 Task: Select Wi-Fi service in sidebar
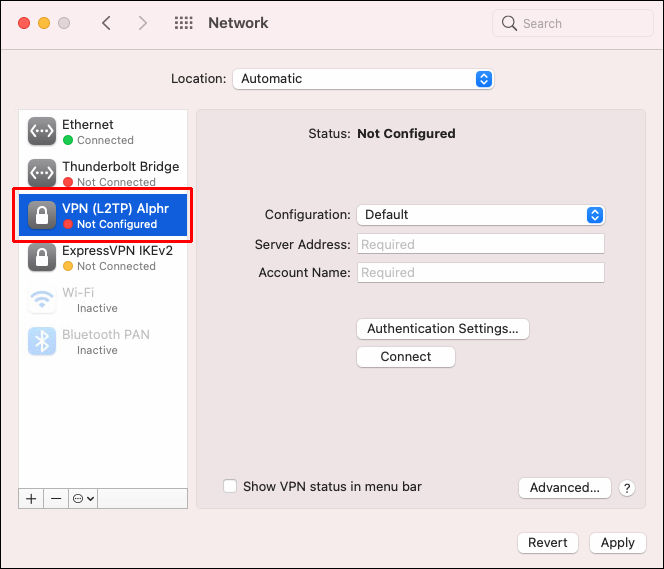tap(103, 299)
